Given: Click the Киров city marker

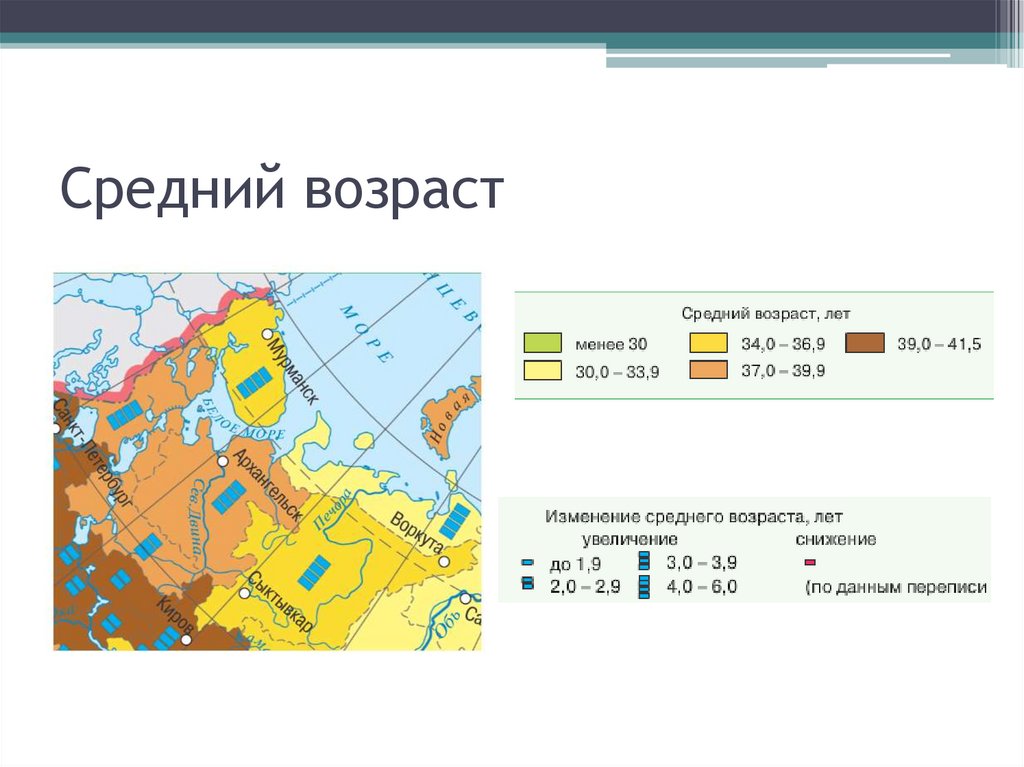Looking at the screenshot, I should [186, 639].
